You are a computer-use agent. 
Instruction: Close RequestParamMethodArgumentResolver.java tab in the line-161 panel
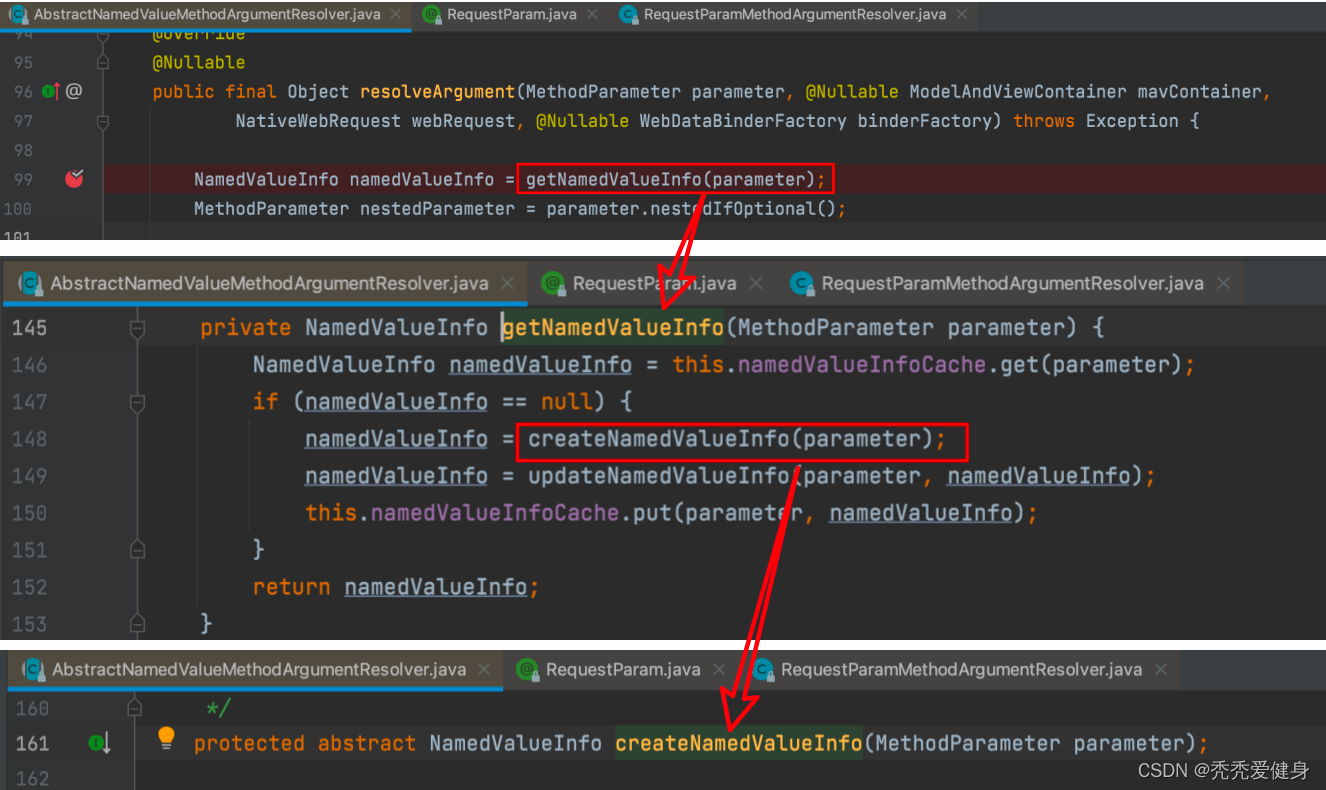click(x=1160, y=669)
